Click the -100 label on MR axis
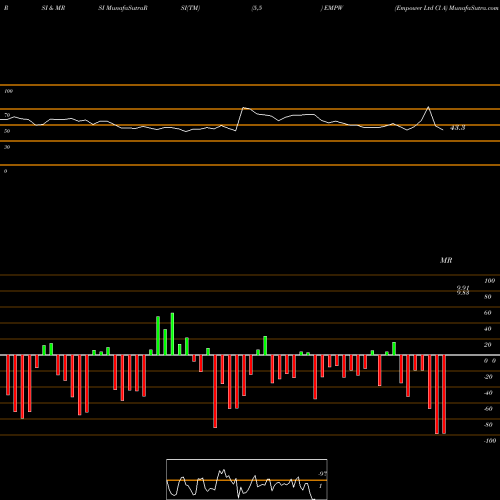Viewport: 500px width, 500px height. (x=490, y=441)
